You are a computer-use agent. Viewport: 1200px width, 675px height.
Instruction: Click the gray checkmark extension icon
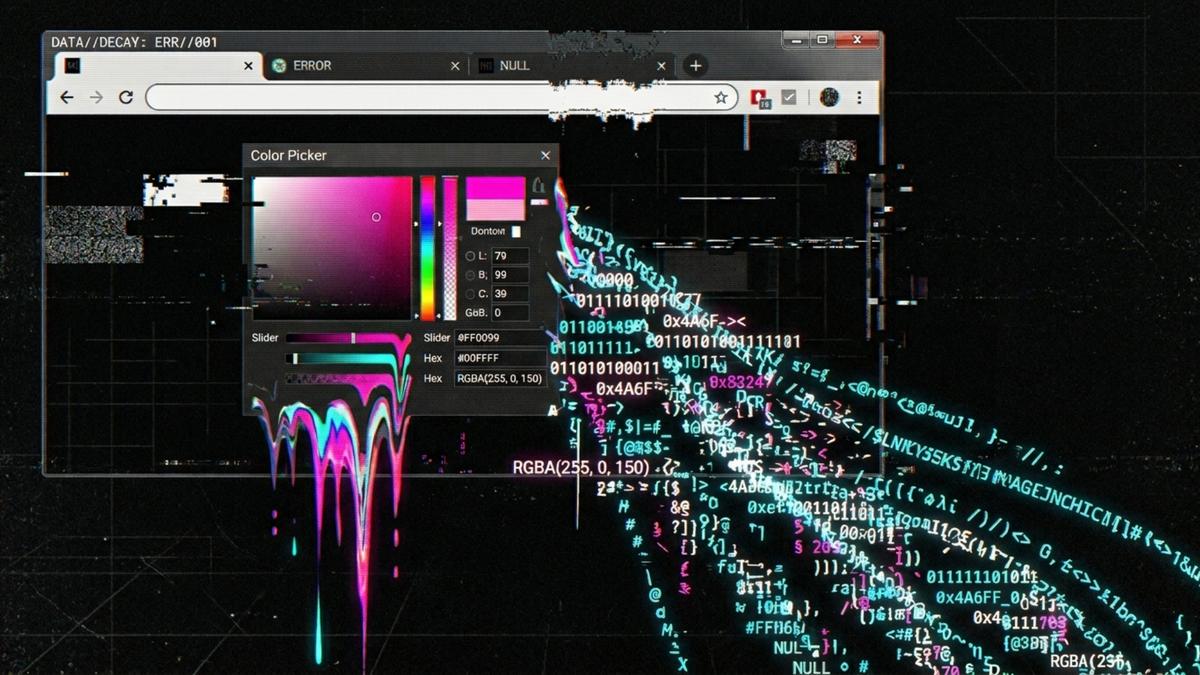pos(789,97)
